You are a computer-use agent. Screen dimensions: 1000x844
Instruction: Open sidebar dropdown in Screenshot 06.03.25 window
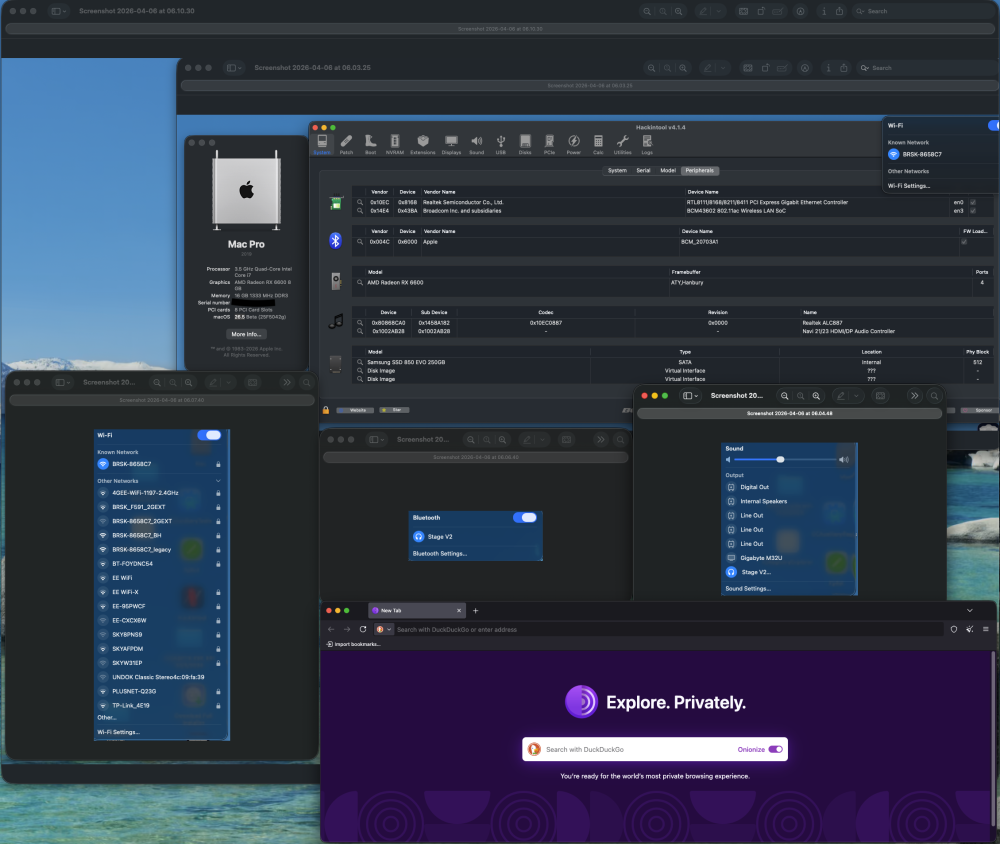233,68
